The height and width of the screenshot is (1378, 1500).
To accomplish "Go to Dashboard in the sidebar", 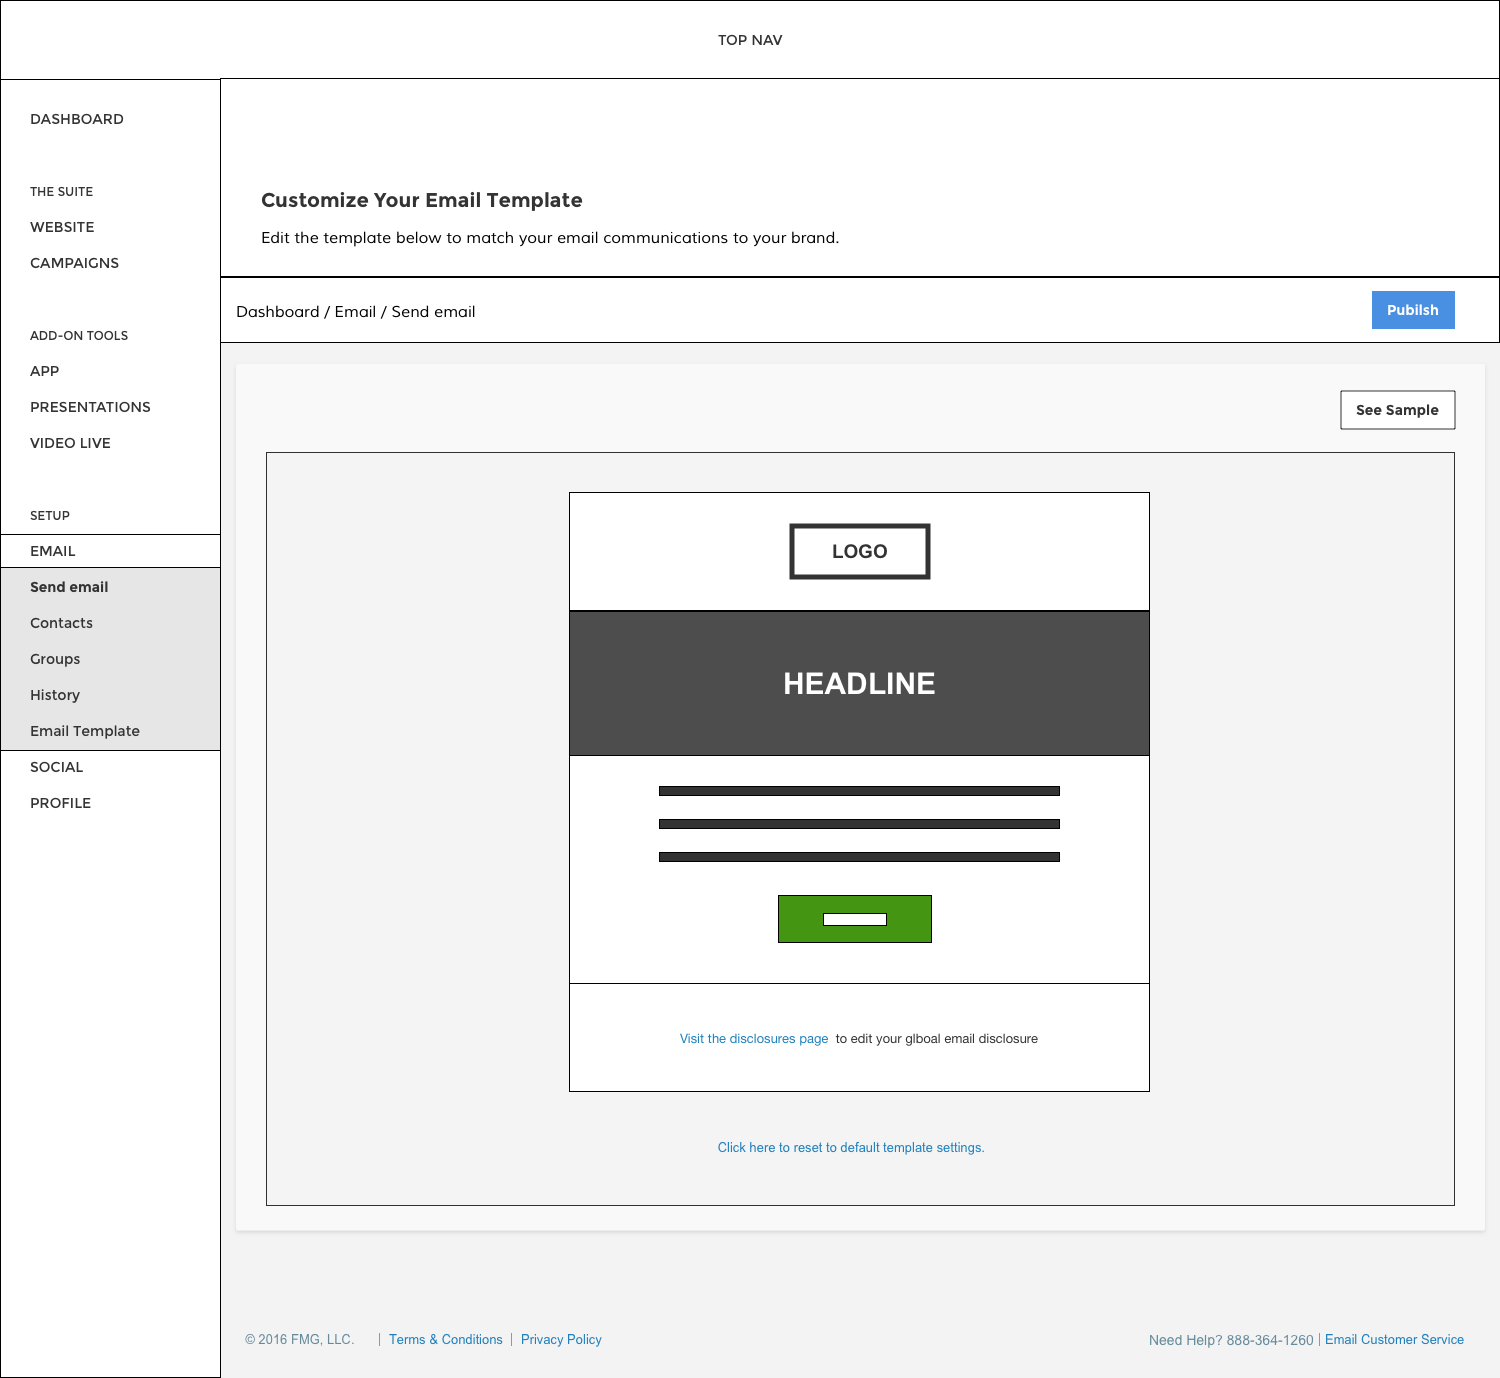I will 77,119.
